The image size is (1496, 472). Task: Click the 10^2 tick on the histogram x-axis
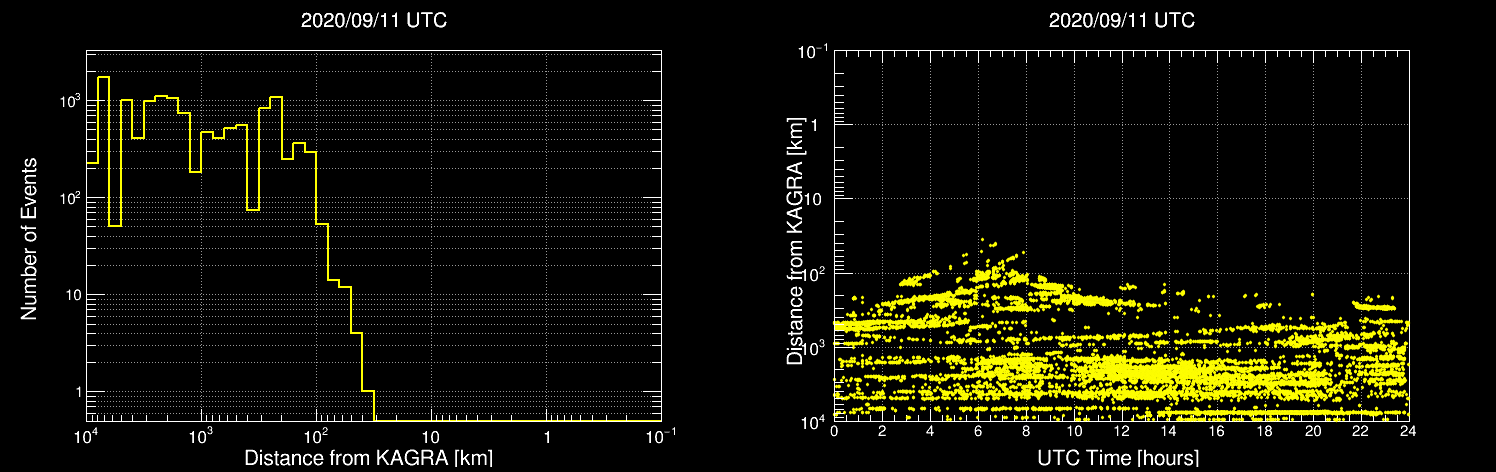(316, 436)
